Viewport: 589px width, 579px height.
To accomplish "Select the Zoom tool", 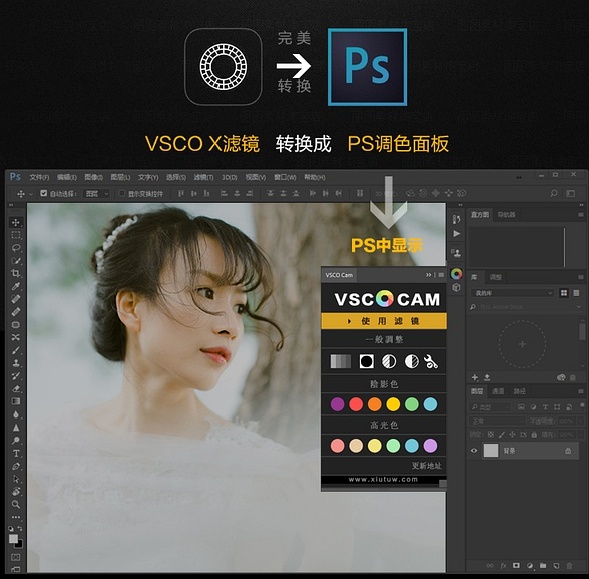I will [15, 504].
